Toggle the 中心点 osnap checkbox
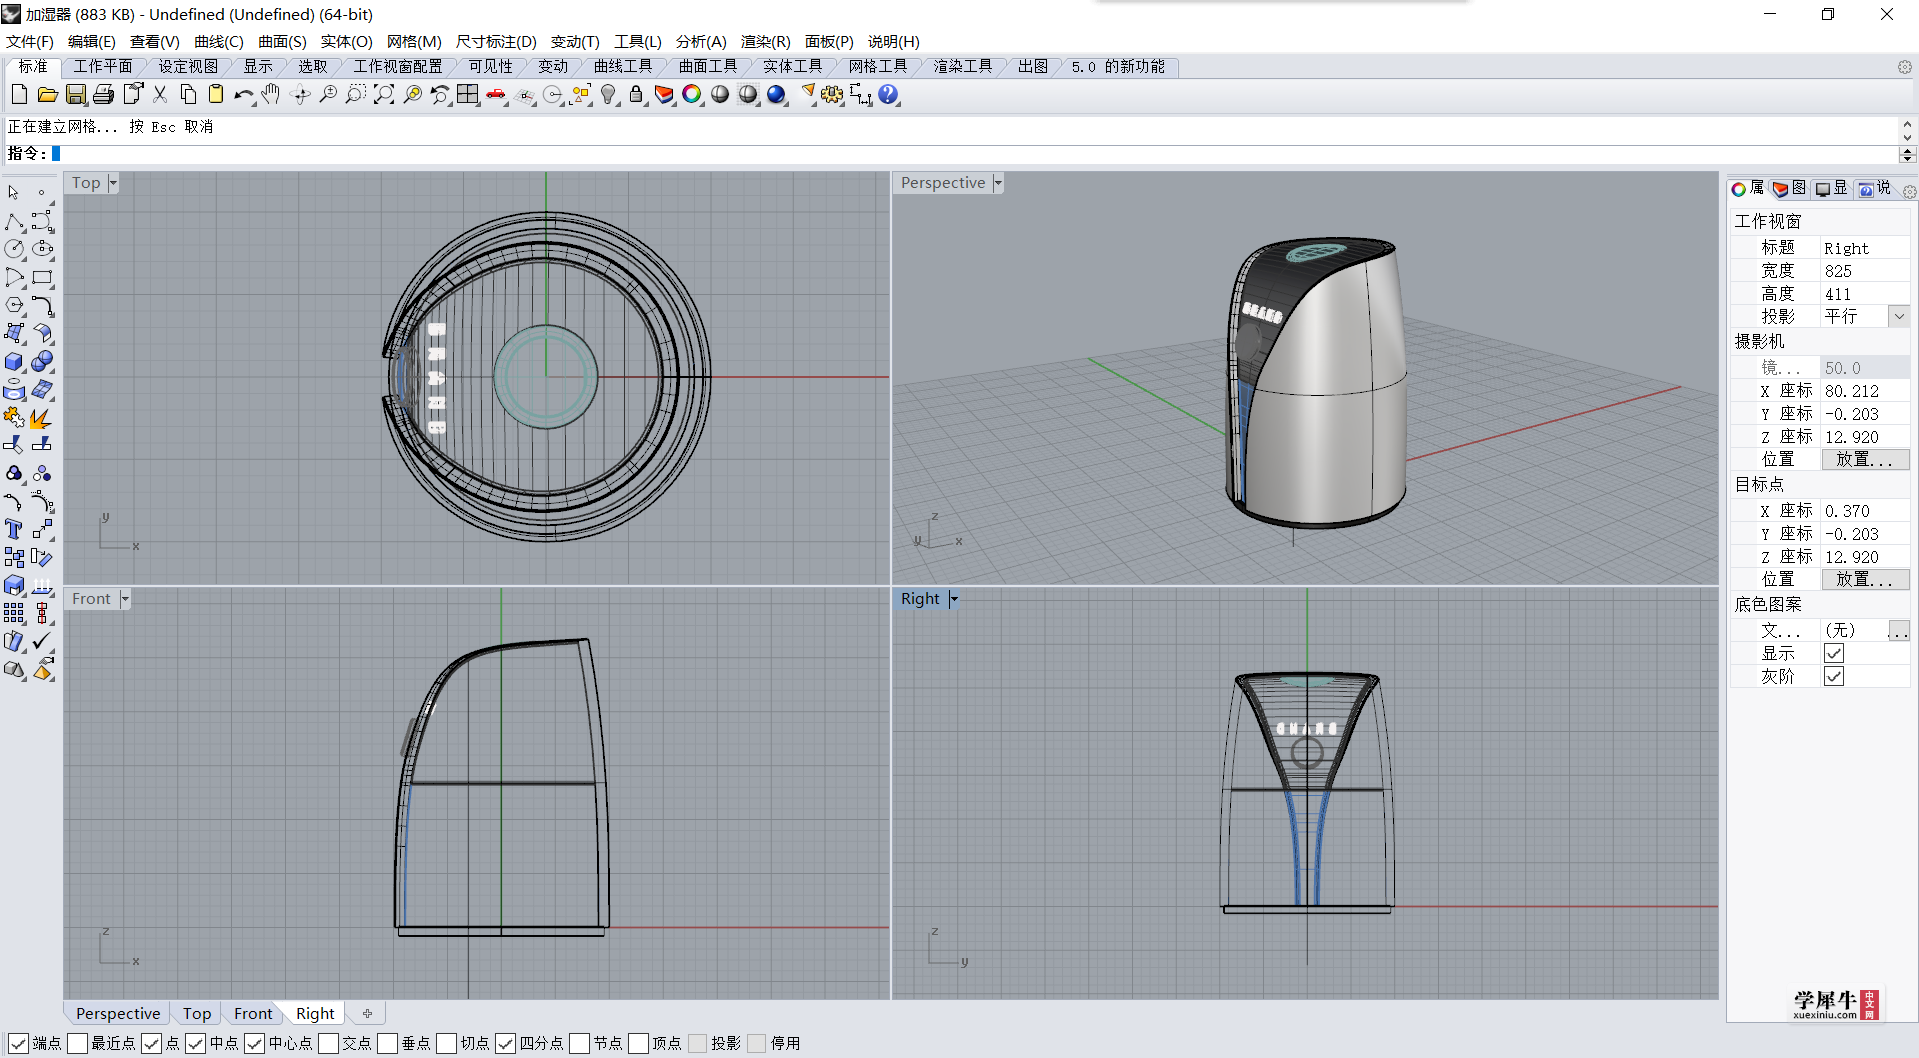This screenshot has height=1058, width=1919. pos(255,1043)
